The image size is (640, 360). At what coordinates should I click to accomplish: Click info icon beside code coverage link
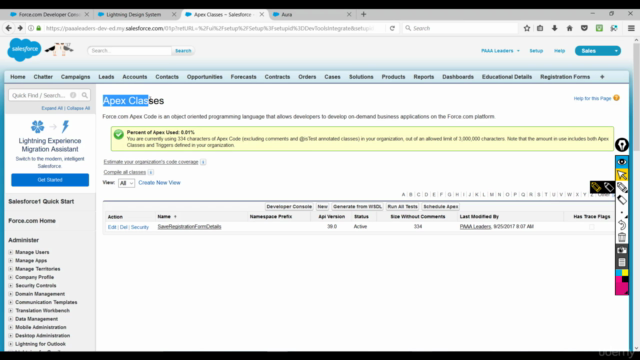pyautogui.click(x=203, y=162)
